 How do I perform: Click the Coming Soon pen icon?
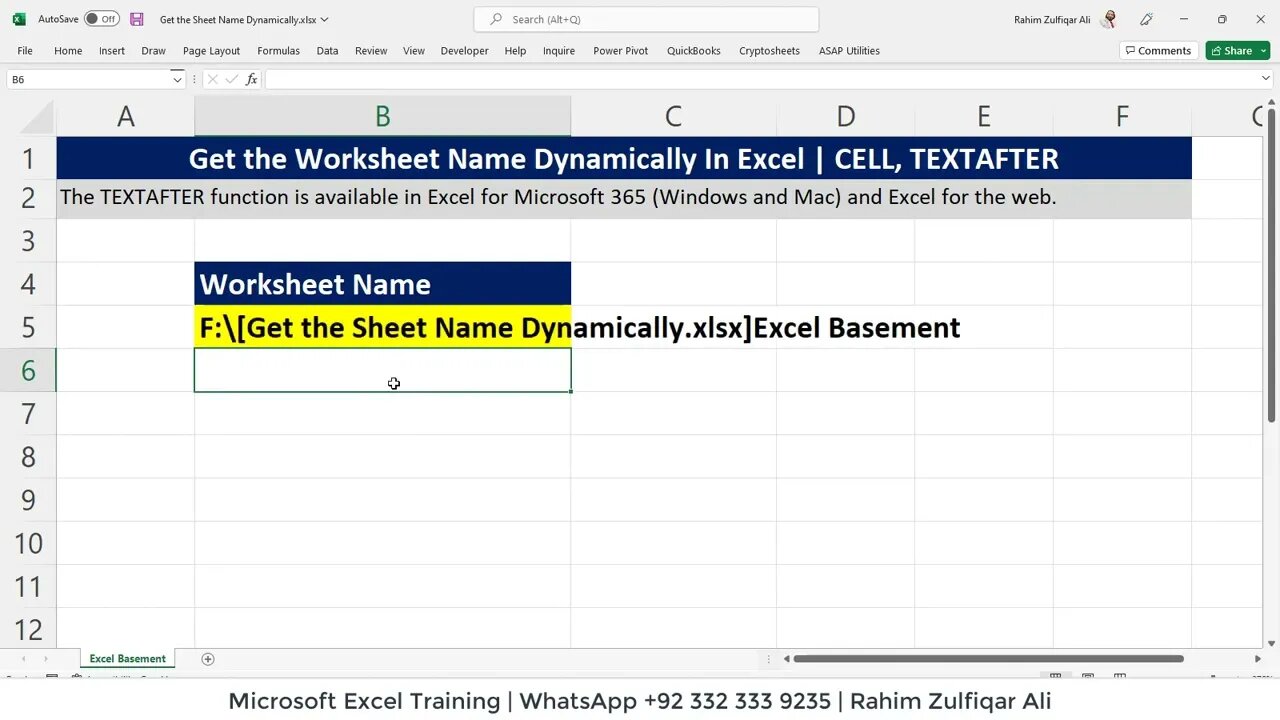[x=1146, y=19]
